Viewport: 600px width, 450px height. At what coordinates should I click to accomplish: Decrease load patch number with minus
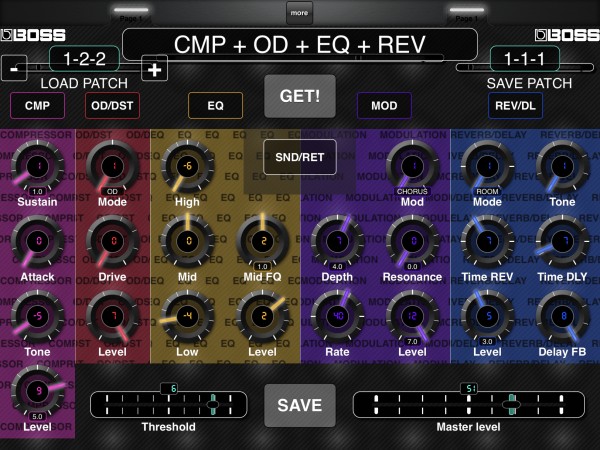(14, 68)
